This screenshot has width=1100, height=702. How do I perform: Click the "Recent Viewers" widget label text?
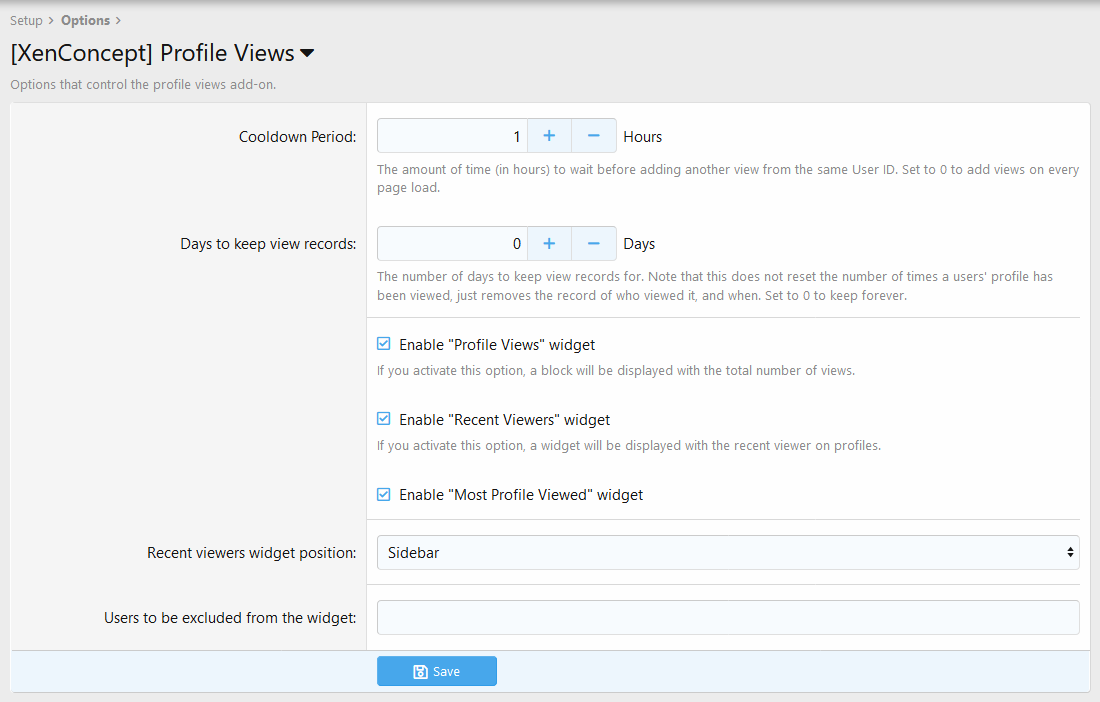pyautogui.click(x=504, y=420)
